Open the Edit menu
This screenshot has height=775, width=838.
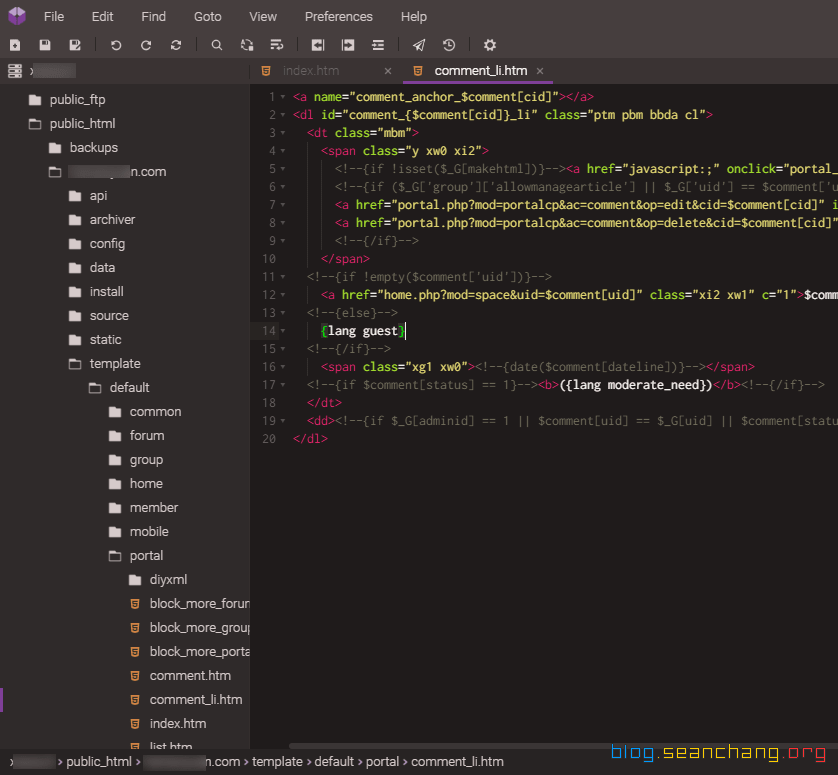102,17
